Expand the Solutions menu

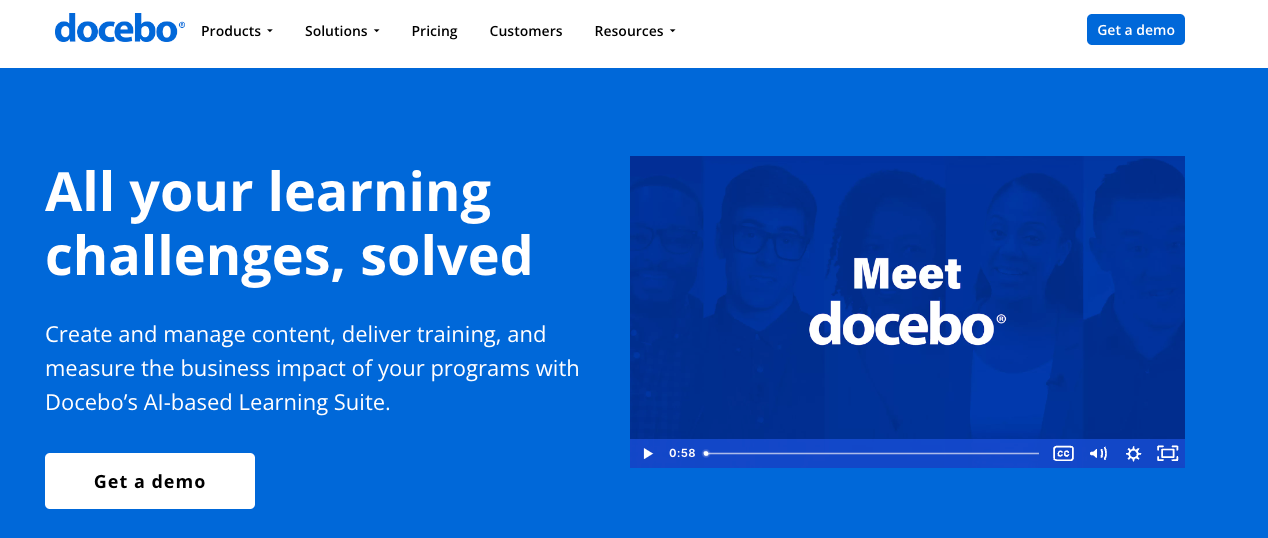342,31
